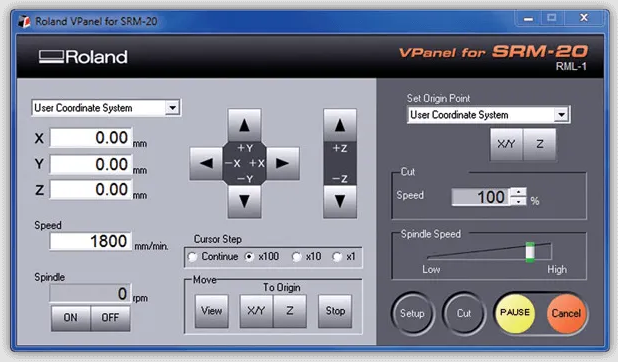The image size is (618, 362).
Task: Jog the tool in +Y direction with up arrow
Action: click(244, 125)
